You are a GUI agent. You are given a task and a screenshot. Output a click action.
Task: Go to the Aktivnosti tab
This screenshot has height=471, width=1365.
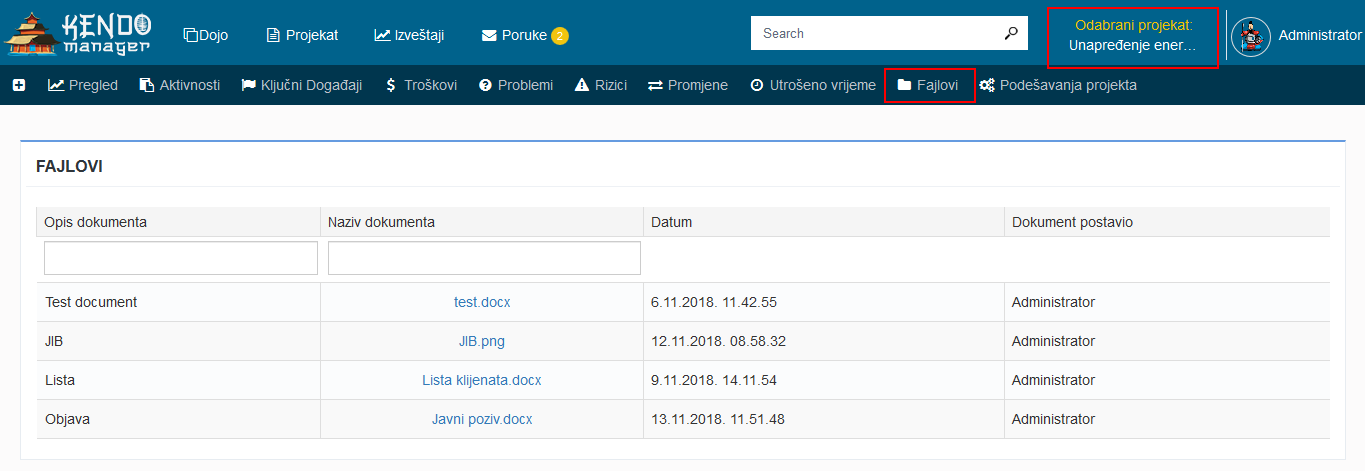(180, 86)
